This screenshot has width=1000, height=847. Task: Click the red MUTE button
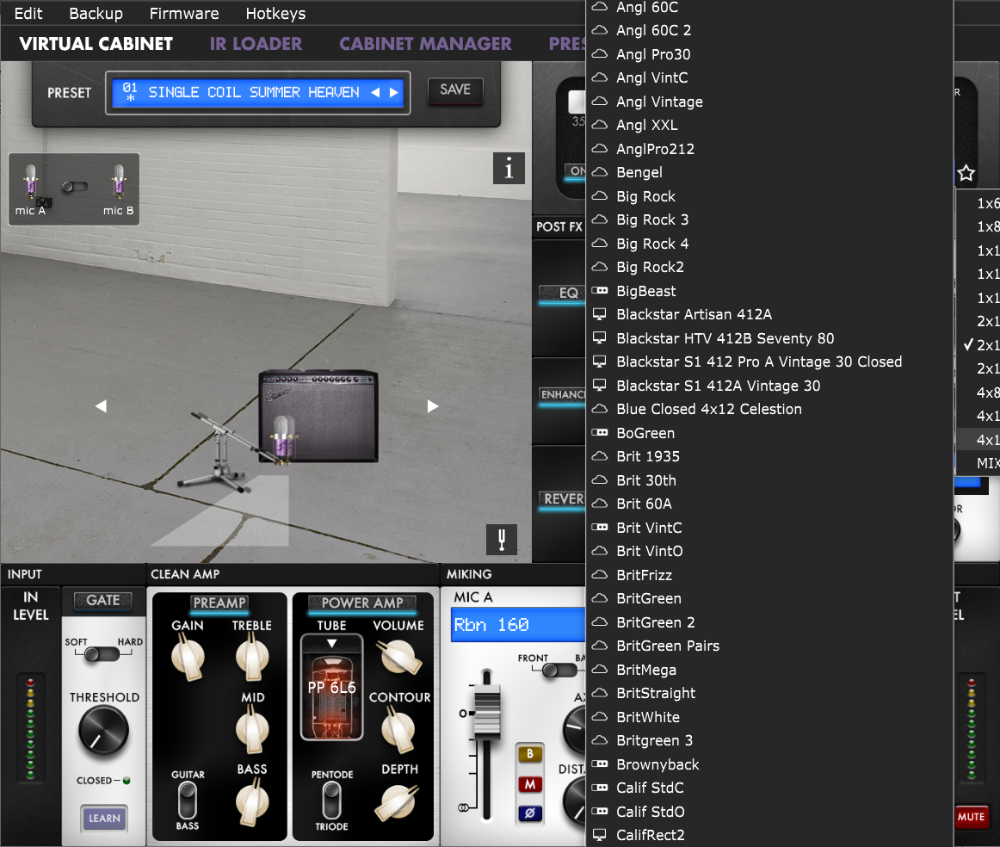coord(971,816)
